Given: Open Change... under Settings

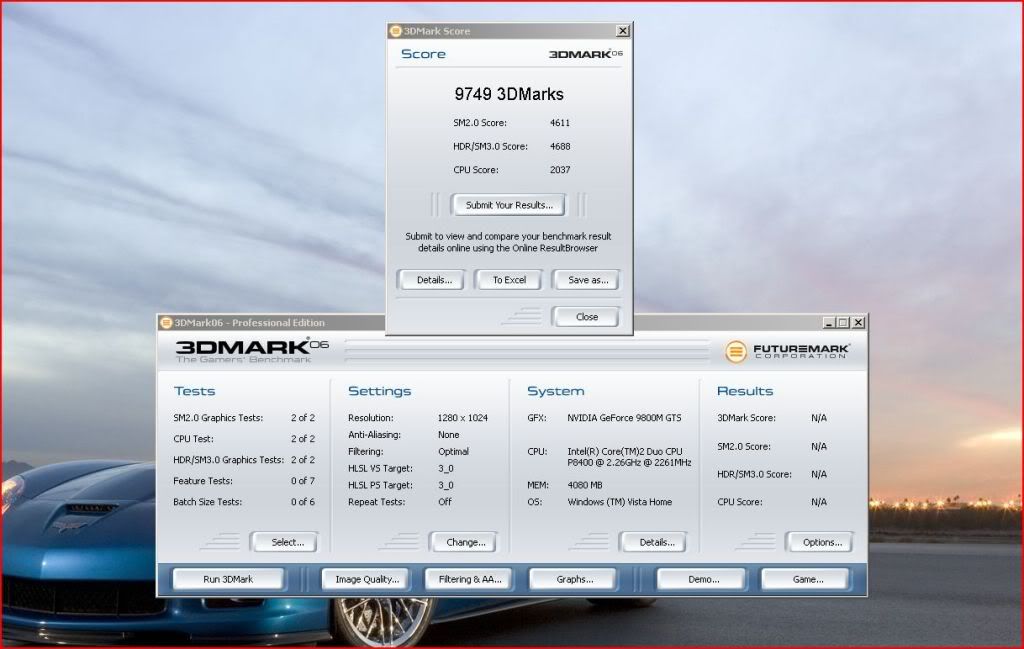Looking at the screenshot, I should coord(464,542).
